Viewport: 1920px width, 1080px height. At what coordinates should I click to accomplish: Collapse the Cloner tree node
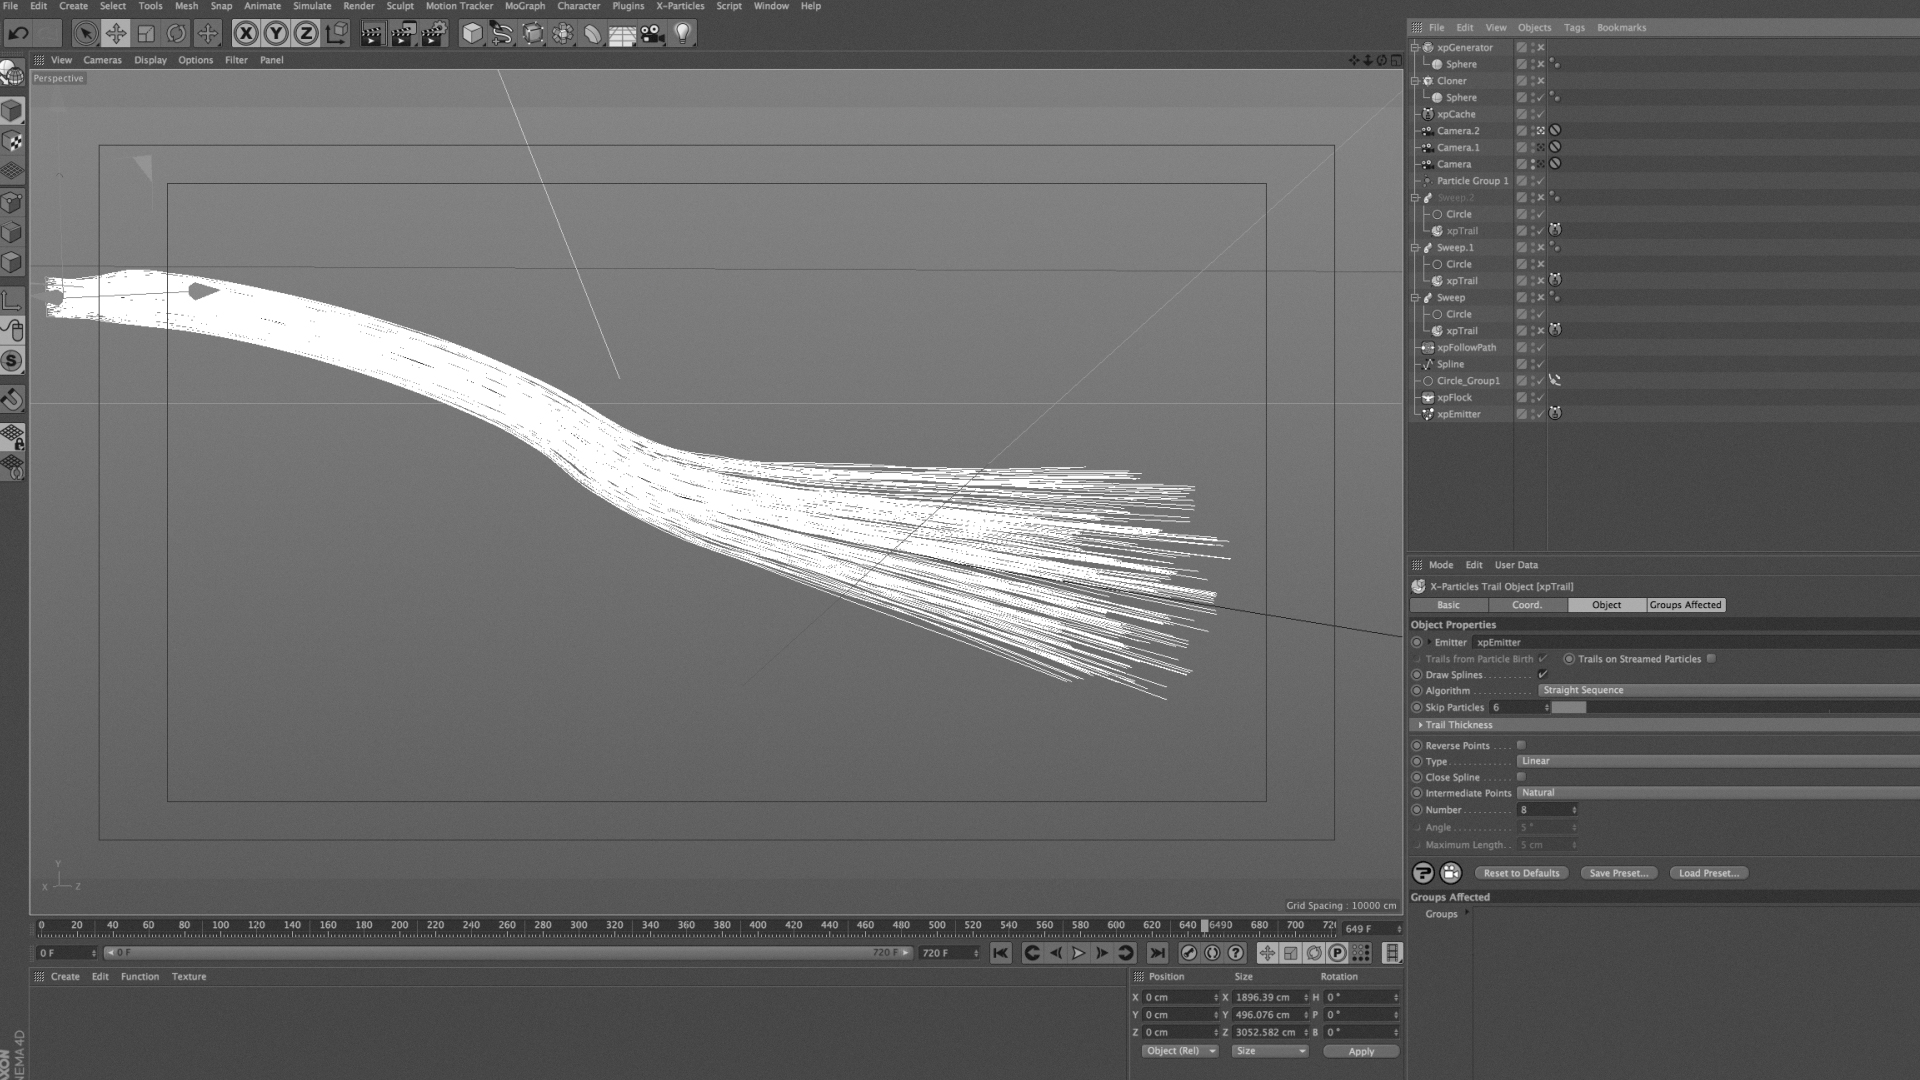[1415, 81]
